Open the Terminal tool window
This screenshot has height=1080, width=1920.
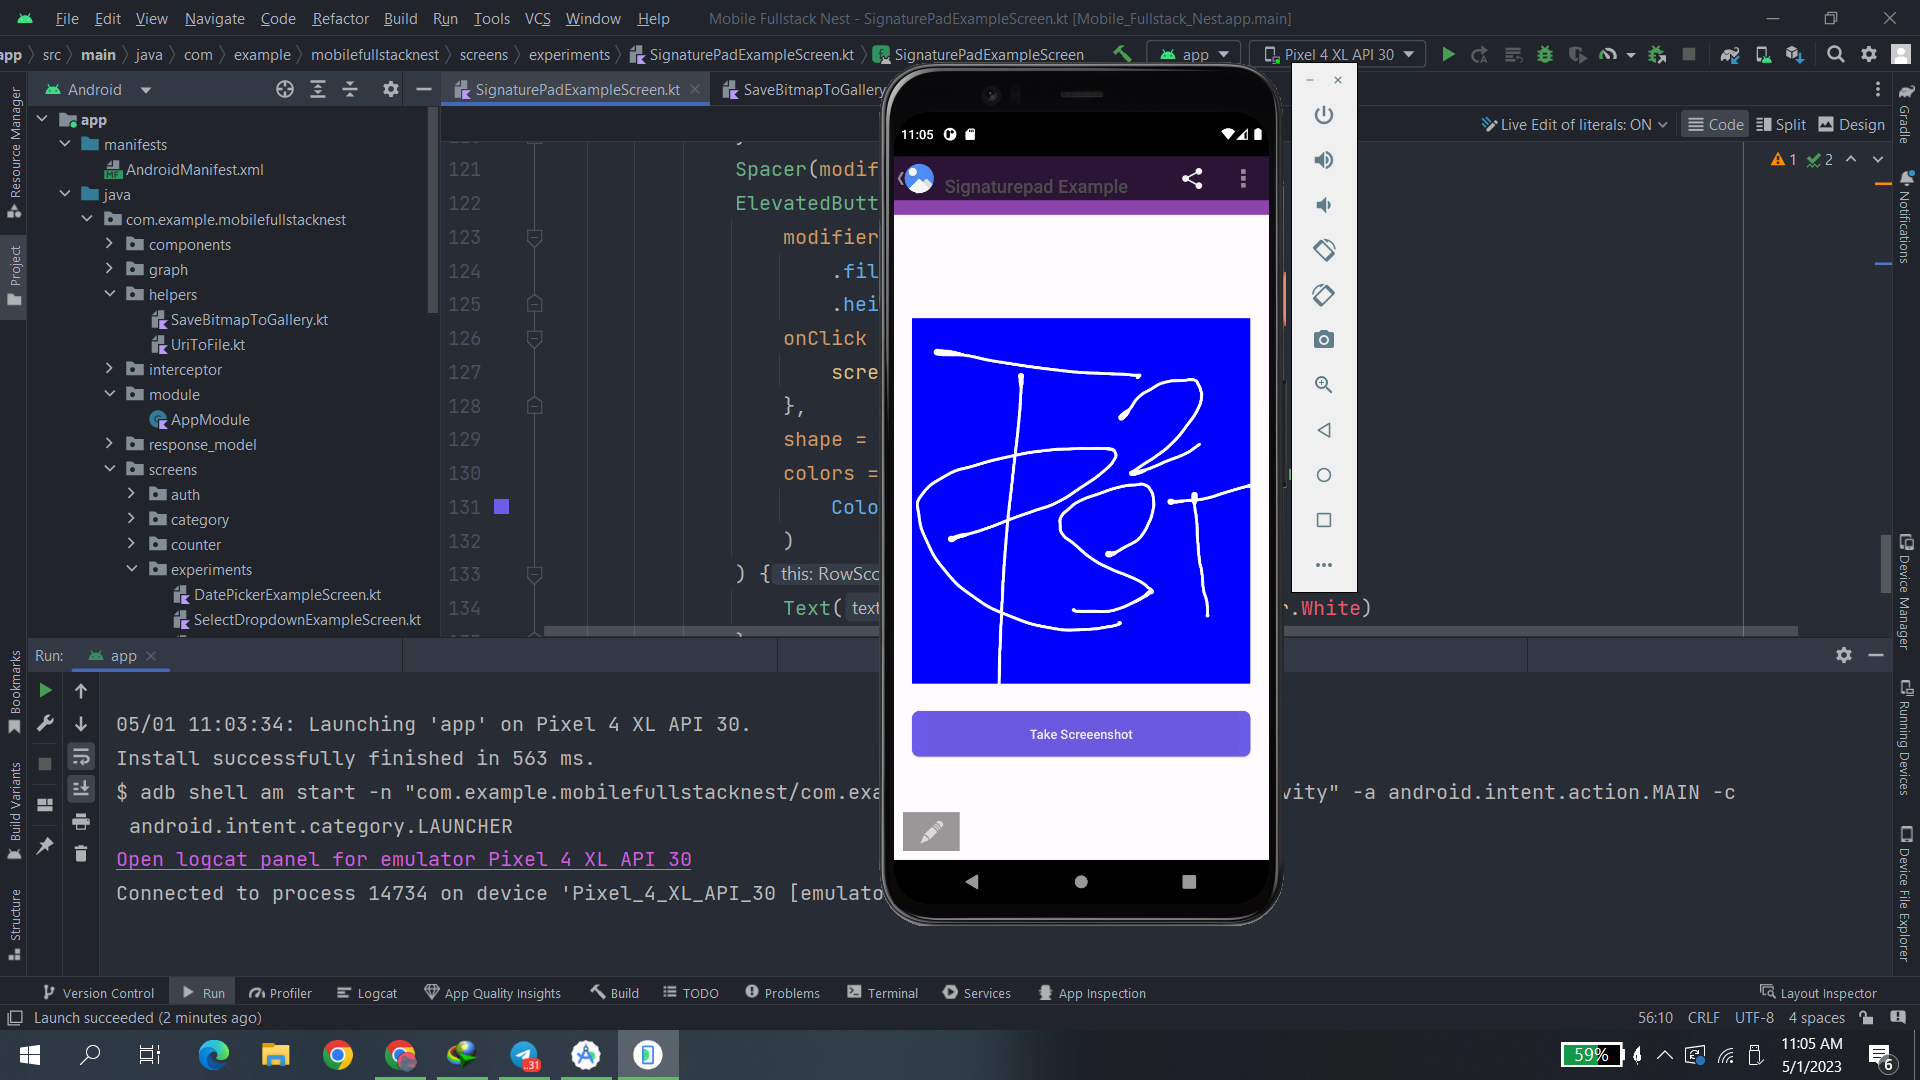882,992
